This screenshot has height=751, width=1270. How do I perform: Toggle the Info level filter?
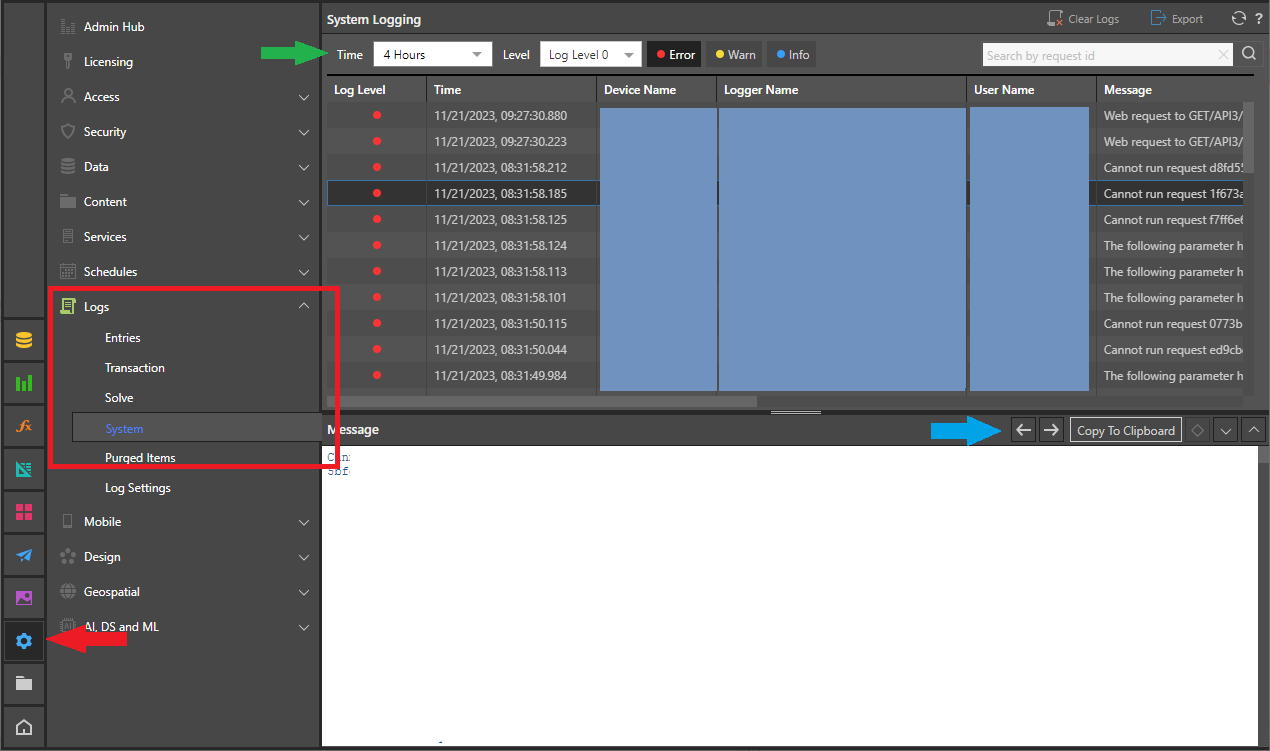coord(793,55)
